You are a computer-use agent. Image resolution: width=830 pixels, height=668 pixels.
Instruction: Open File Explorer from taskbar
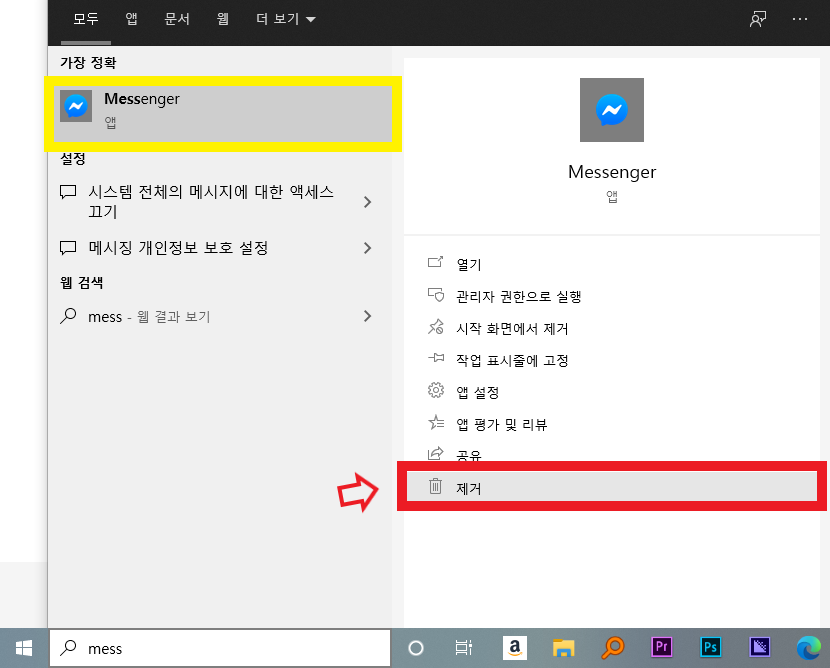(563, 648)
